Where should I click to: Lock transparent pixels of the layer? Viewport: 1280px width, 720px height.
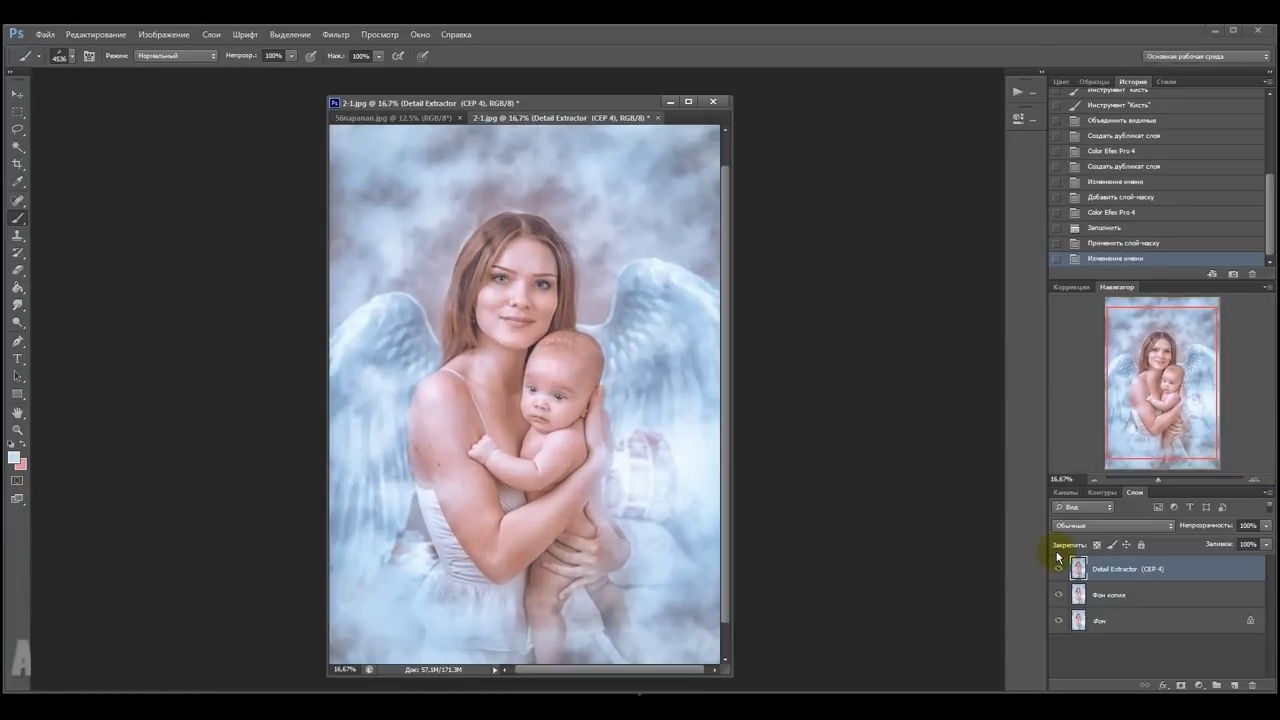pos(1097,545)
